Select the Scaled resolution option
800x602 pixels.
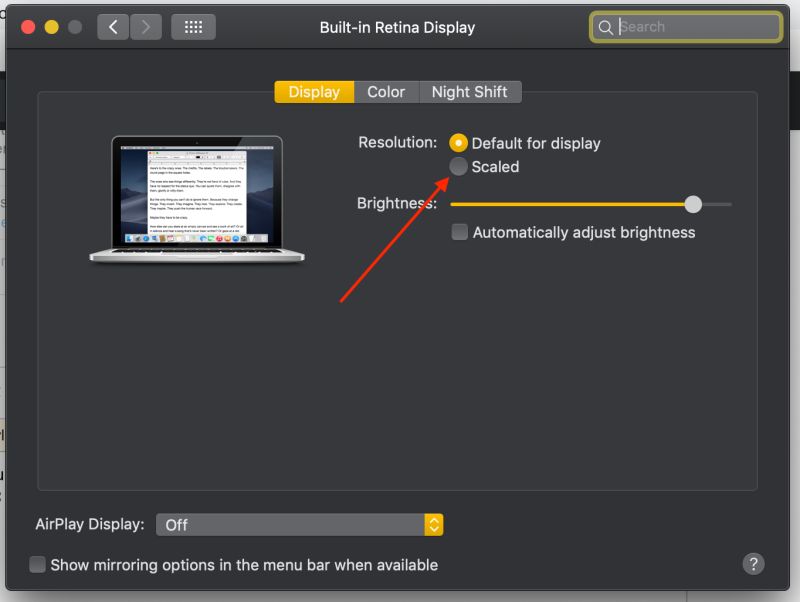click(x=459, y=166)
